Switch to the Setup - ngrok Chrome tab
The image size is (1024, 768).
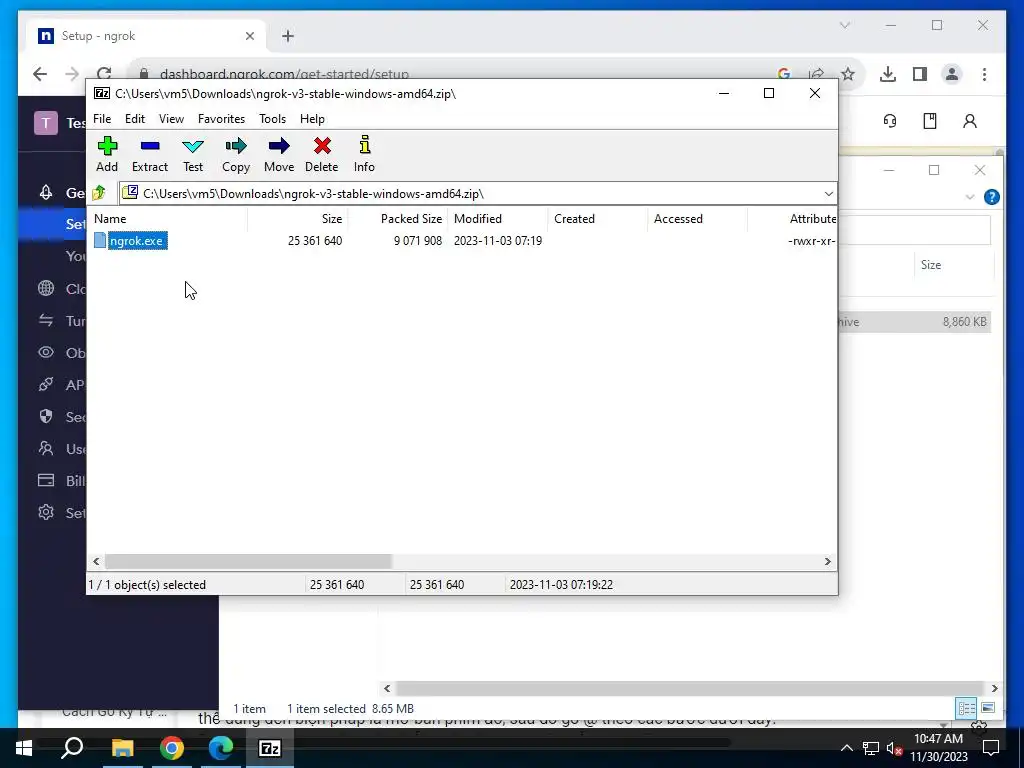(146, 36)
